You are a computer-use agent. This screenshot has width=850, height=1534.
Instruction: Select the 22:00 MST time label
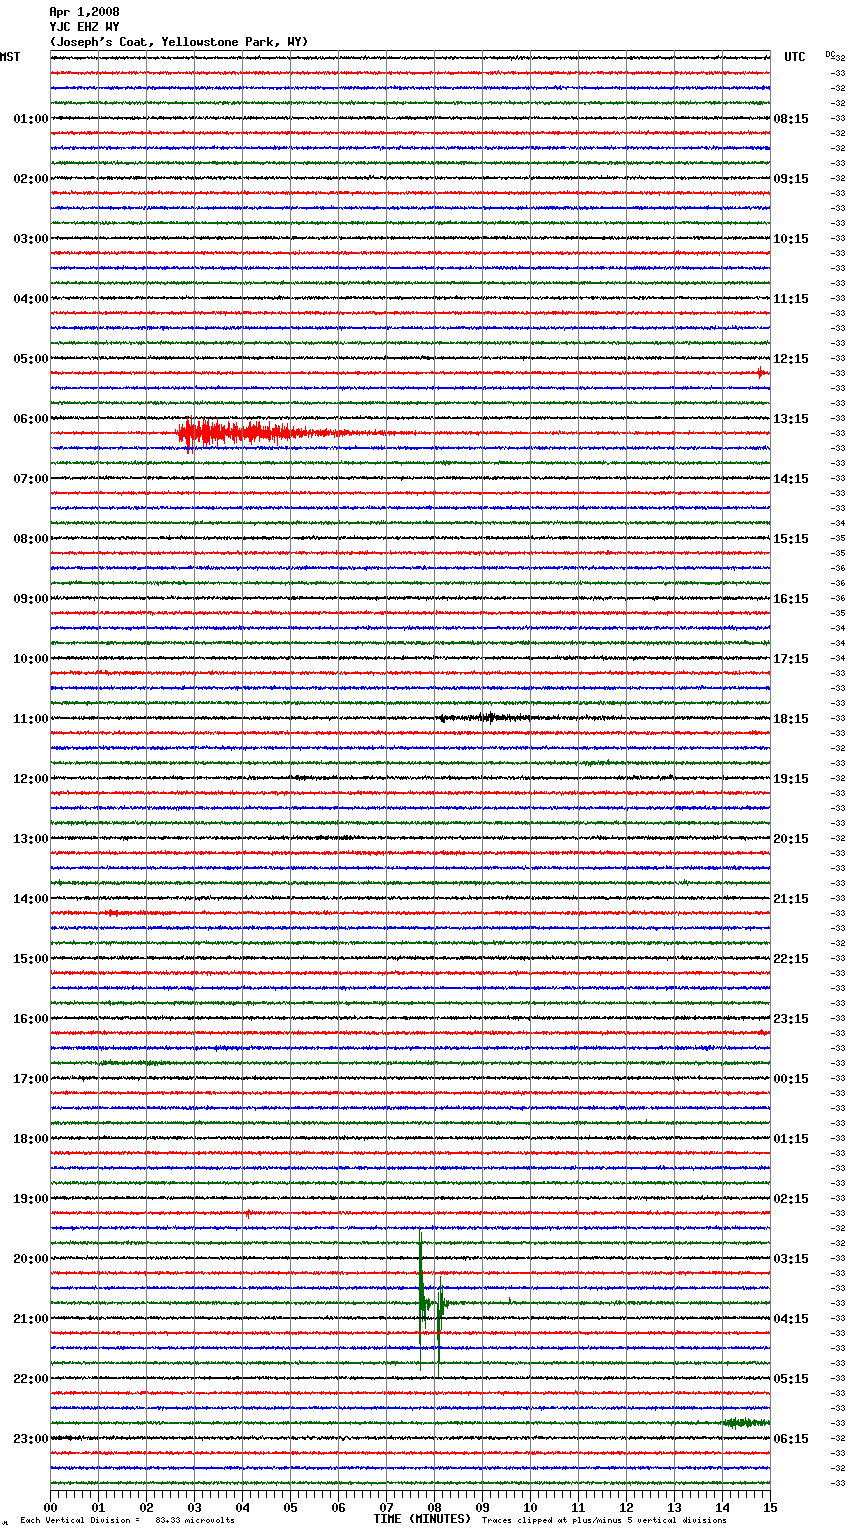point(31,1379)
